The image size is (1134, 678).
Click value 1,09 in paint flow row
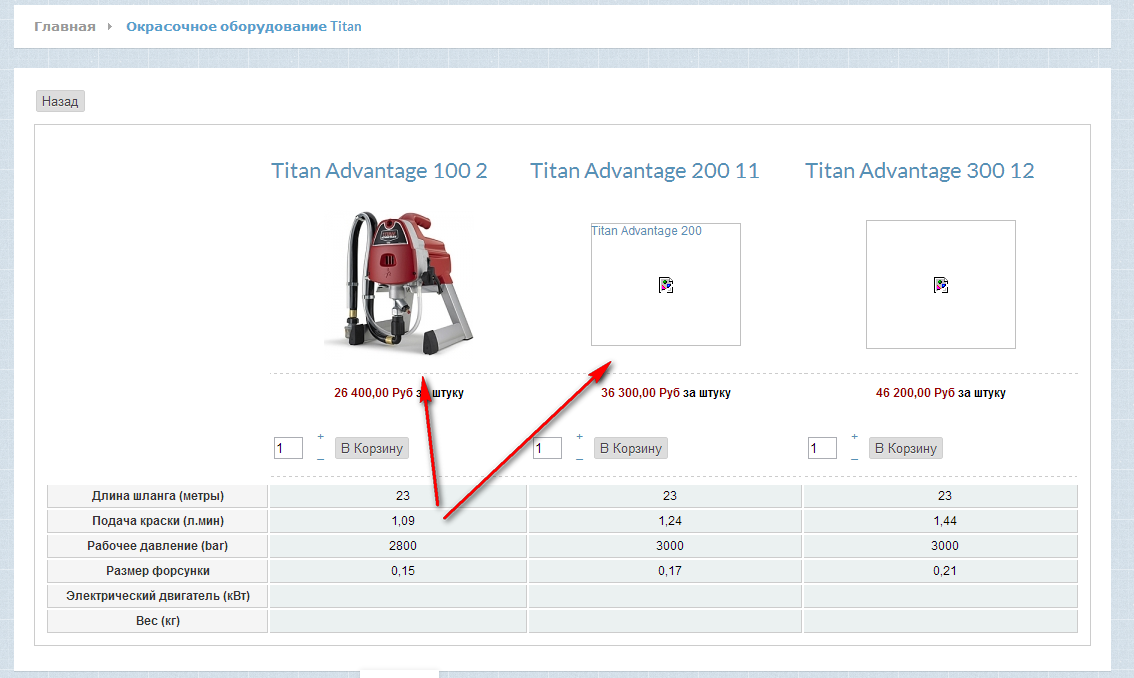[403, 521]
